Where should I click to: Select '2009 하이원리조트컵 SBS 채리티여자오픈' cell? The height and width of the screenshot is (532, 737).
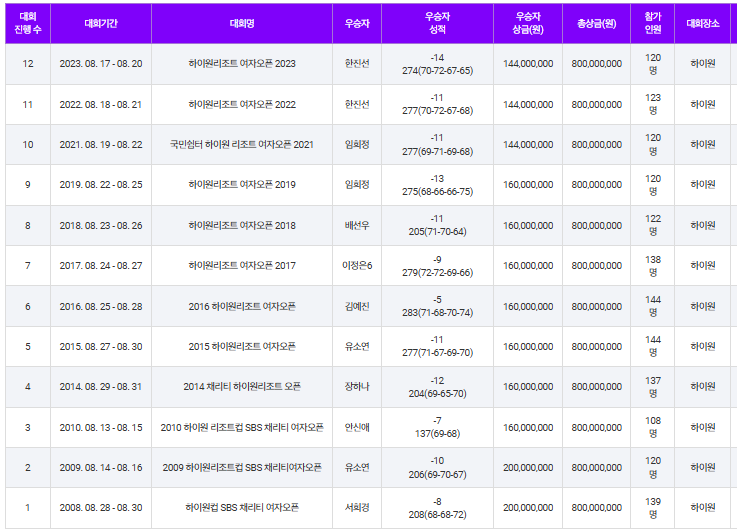(242, 468)
